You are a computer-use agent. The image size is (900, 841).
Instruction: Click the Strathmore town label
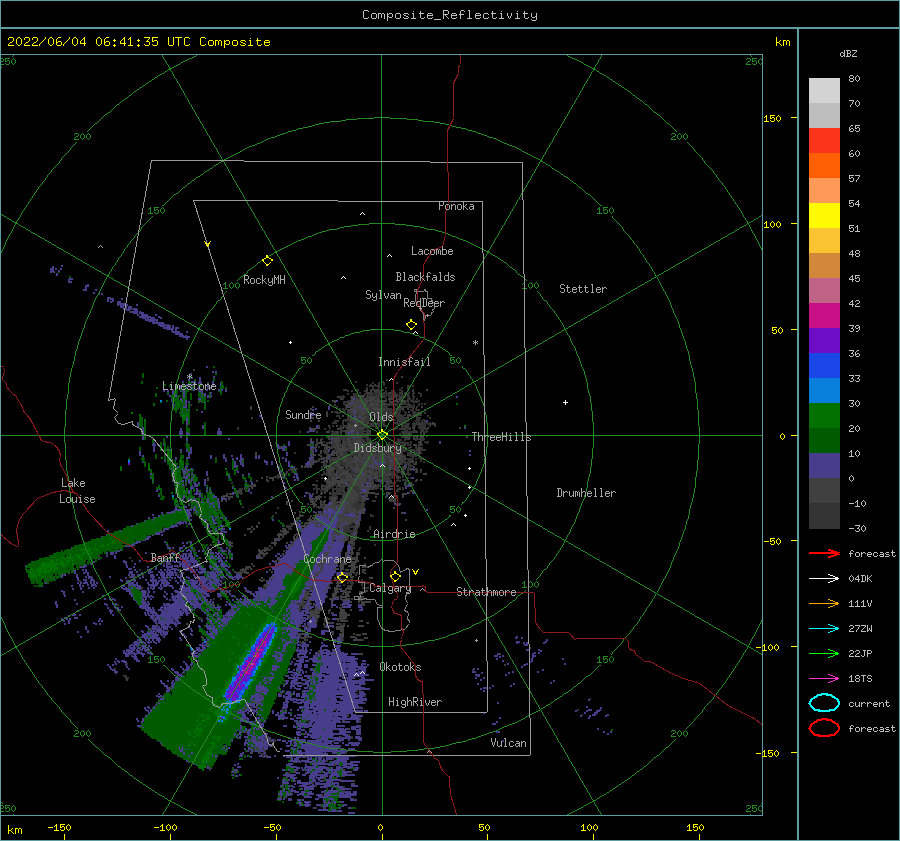click(486, 592)
